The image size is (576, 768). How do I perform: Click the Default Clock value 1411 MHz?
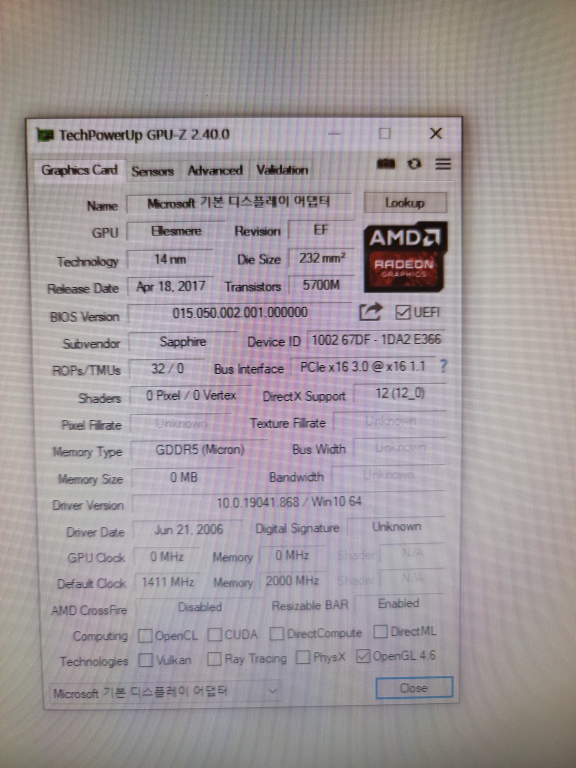point(168,582)
